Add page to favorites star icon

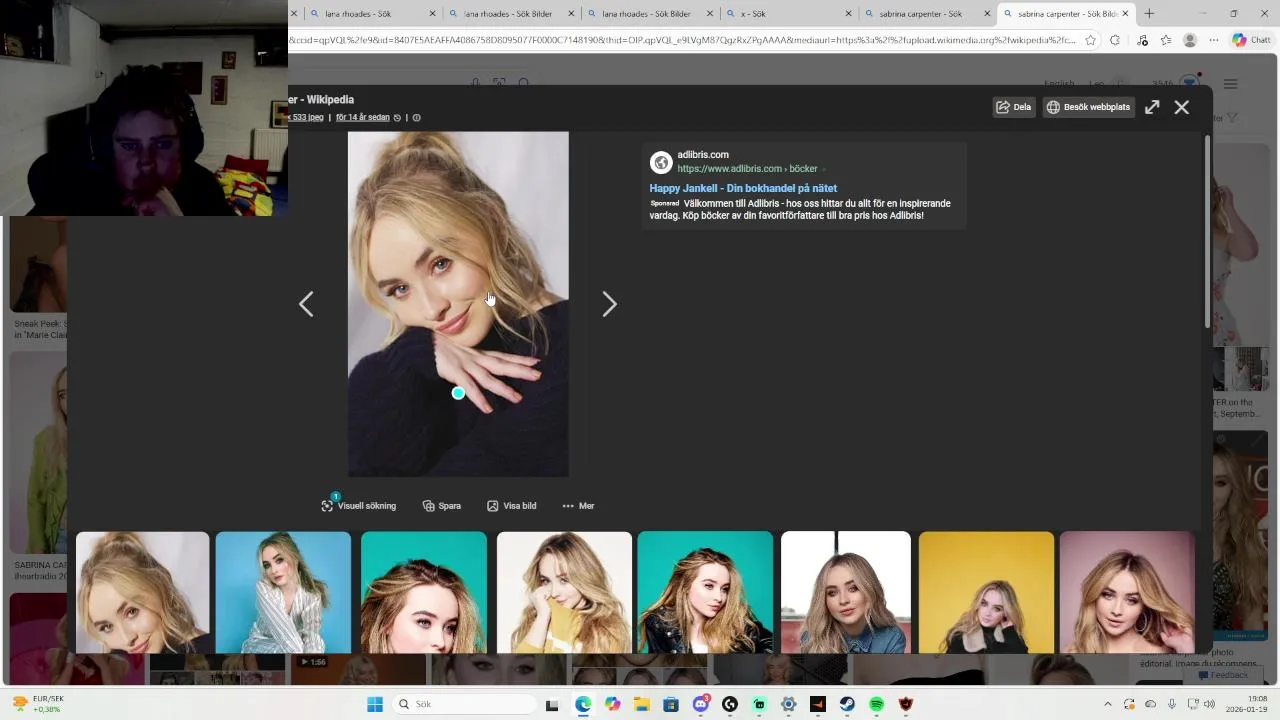(1090, 41)
